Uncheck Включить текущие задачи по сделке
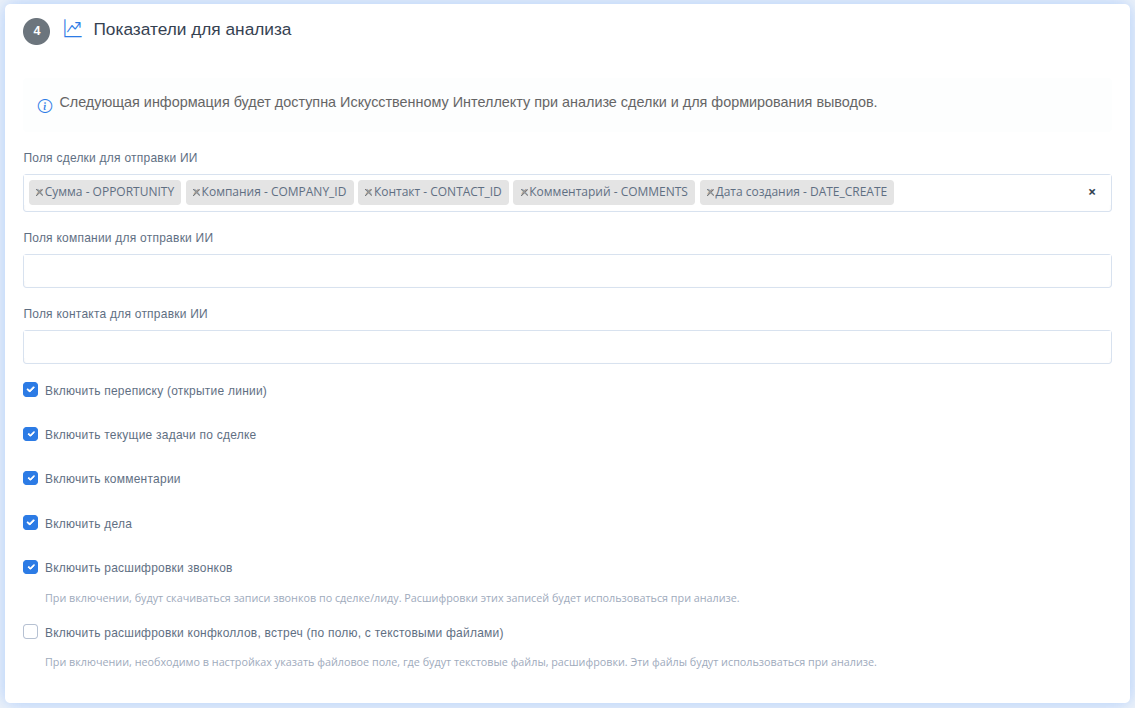This screenshot has height=708, width=1135. (31, 434)
